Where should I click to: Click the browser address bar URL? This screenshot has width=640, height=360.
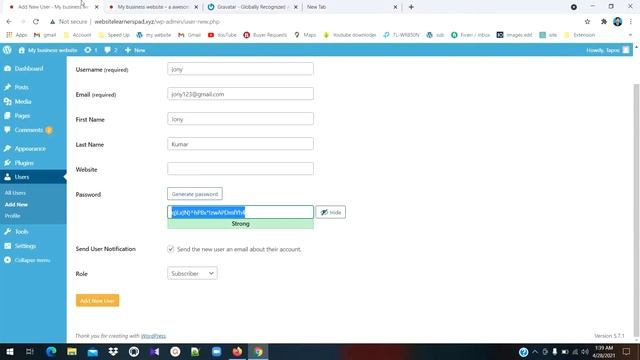pos(157,22)
